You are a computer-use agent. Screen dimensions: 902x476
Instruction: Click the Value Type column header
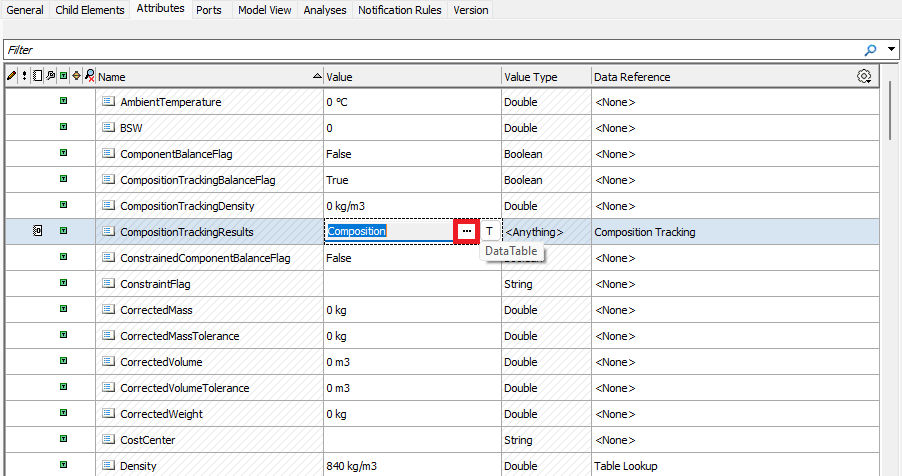[x=546, y=77]
